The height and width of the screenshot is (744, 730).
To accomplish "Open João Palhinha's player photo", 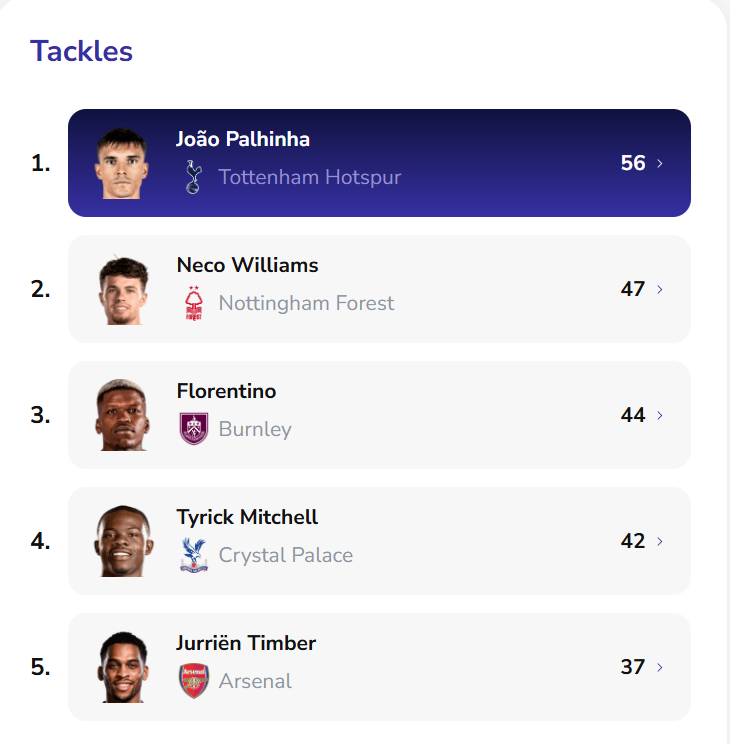I will [x=122, y=163].
